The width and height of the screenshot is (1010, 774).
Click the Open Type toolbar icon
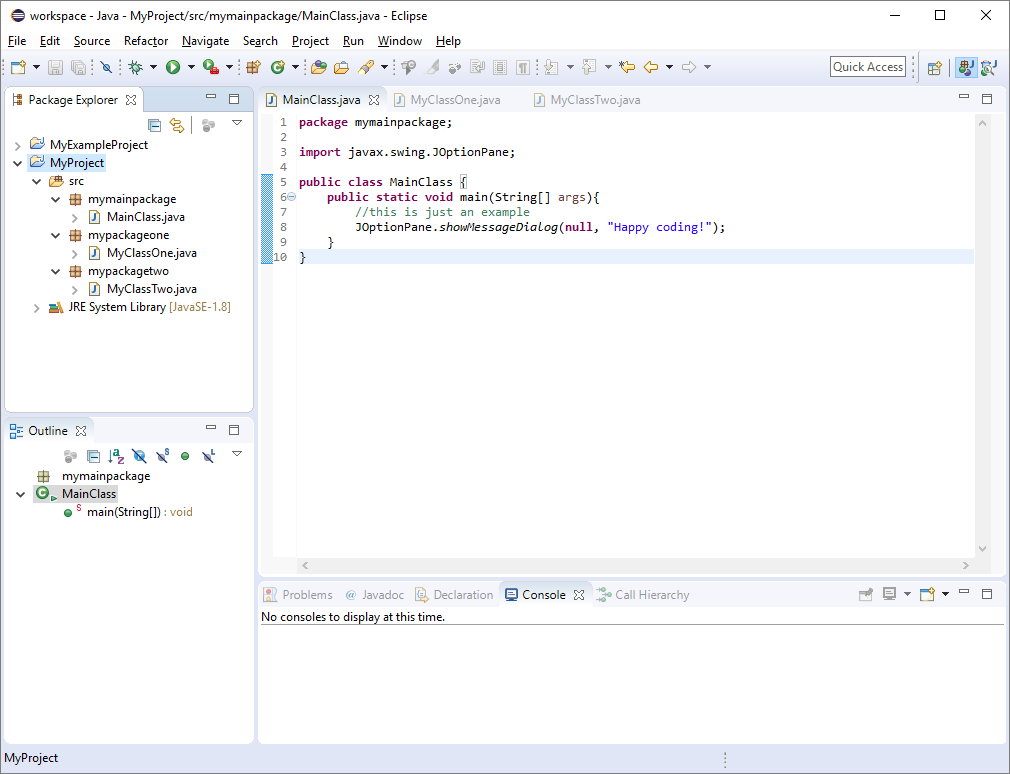(318, 67)
